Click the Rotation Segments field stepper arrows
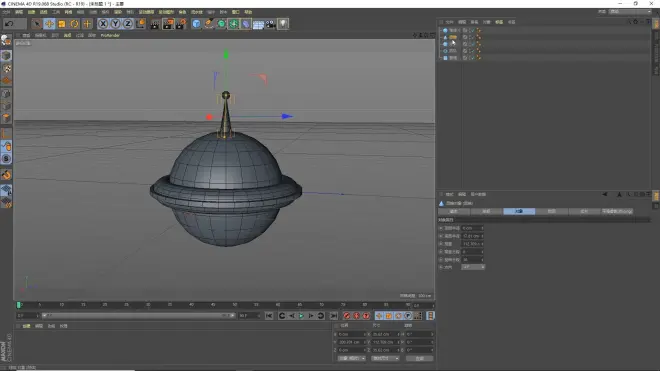Viewport: 660px width, 371px height. pos(482,259)
